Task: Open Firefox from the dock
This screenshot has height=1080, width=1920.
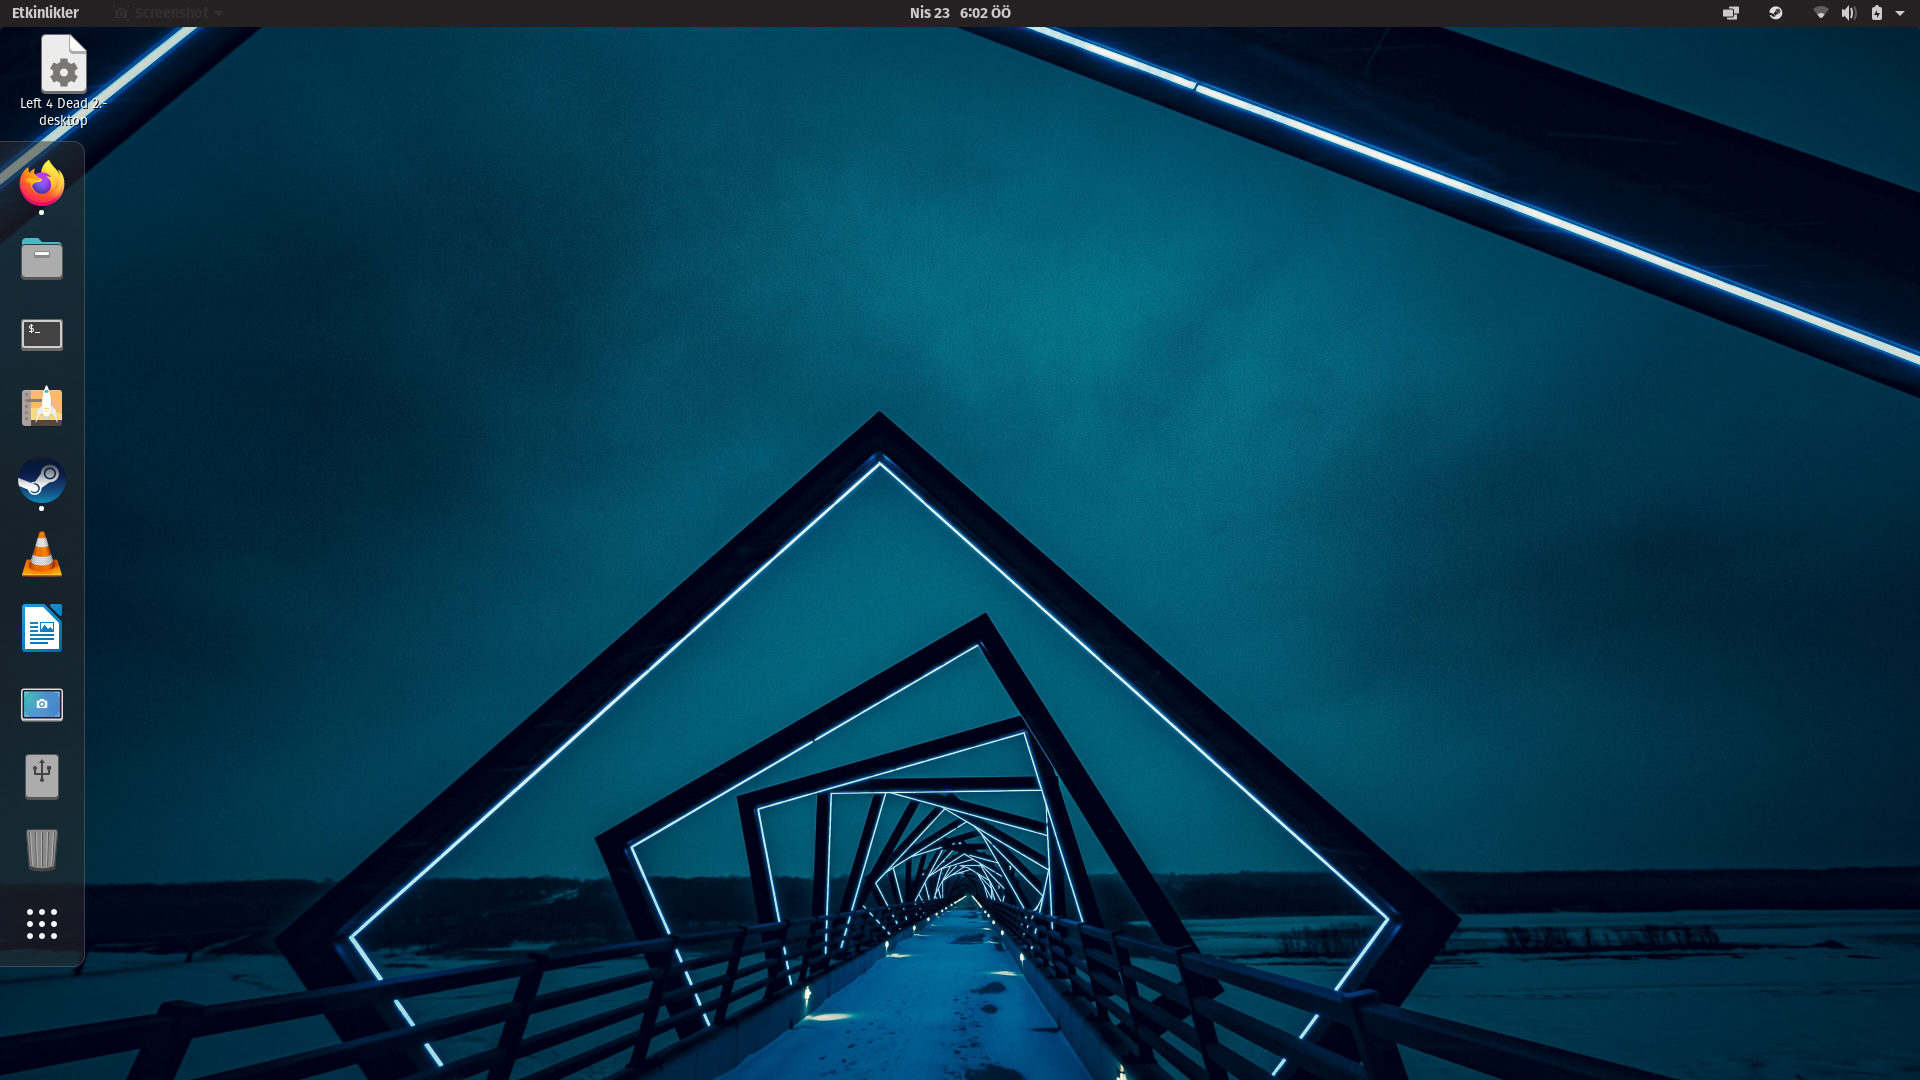Action: (42, 183)
